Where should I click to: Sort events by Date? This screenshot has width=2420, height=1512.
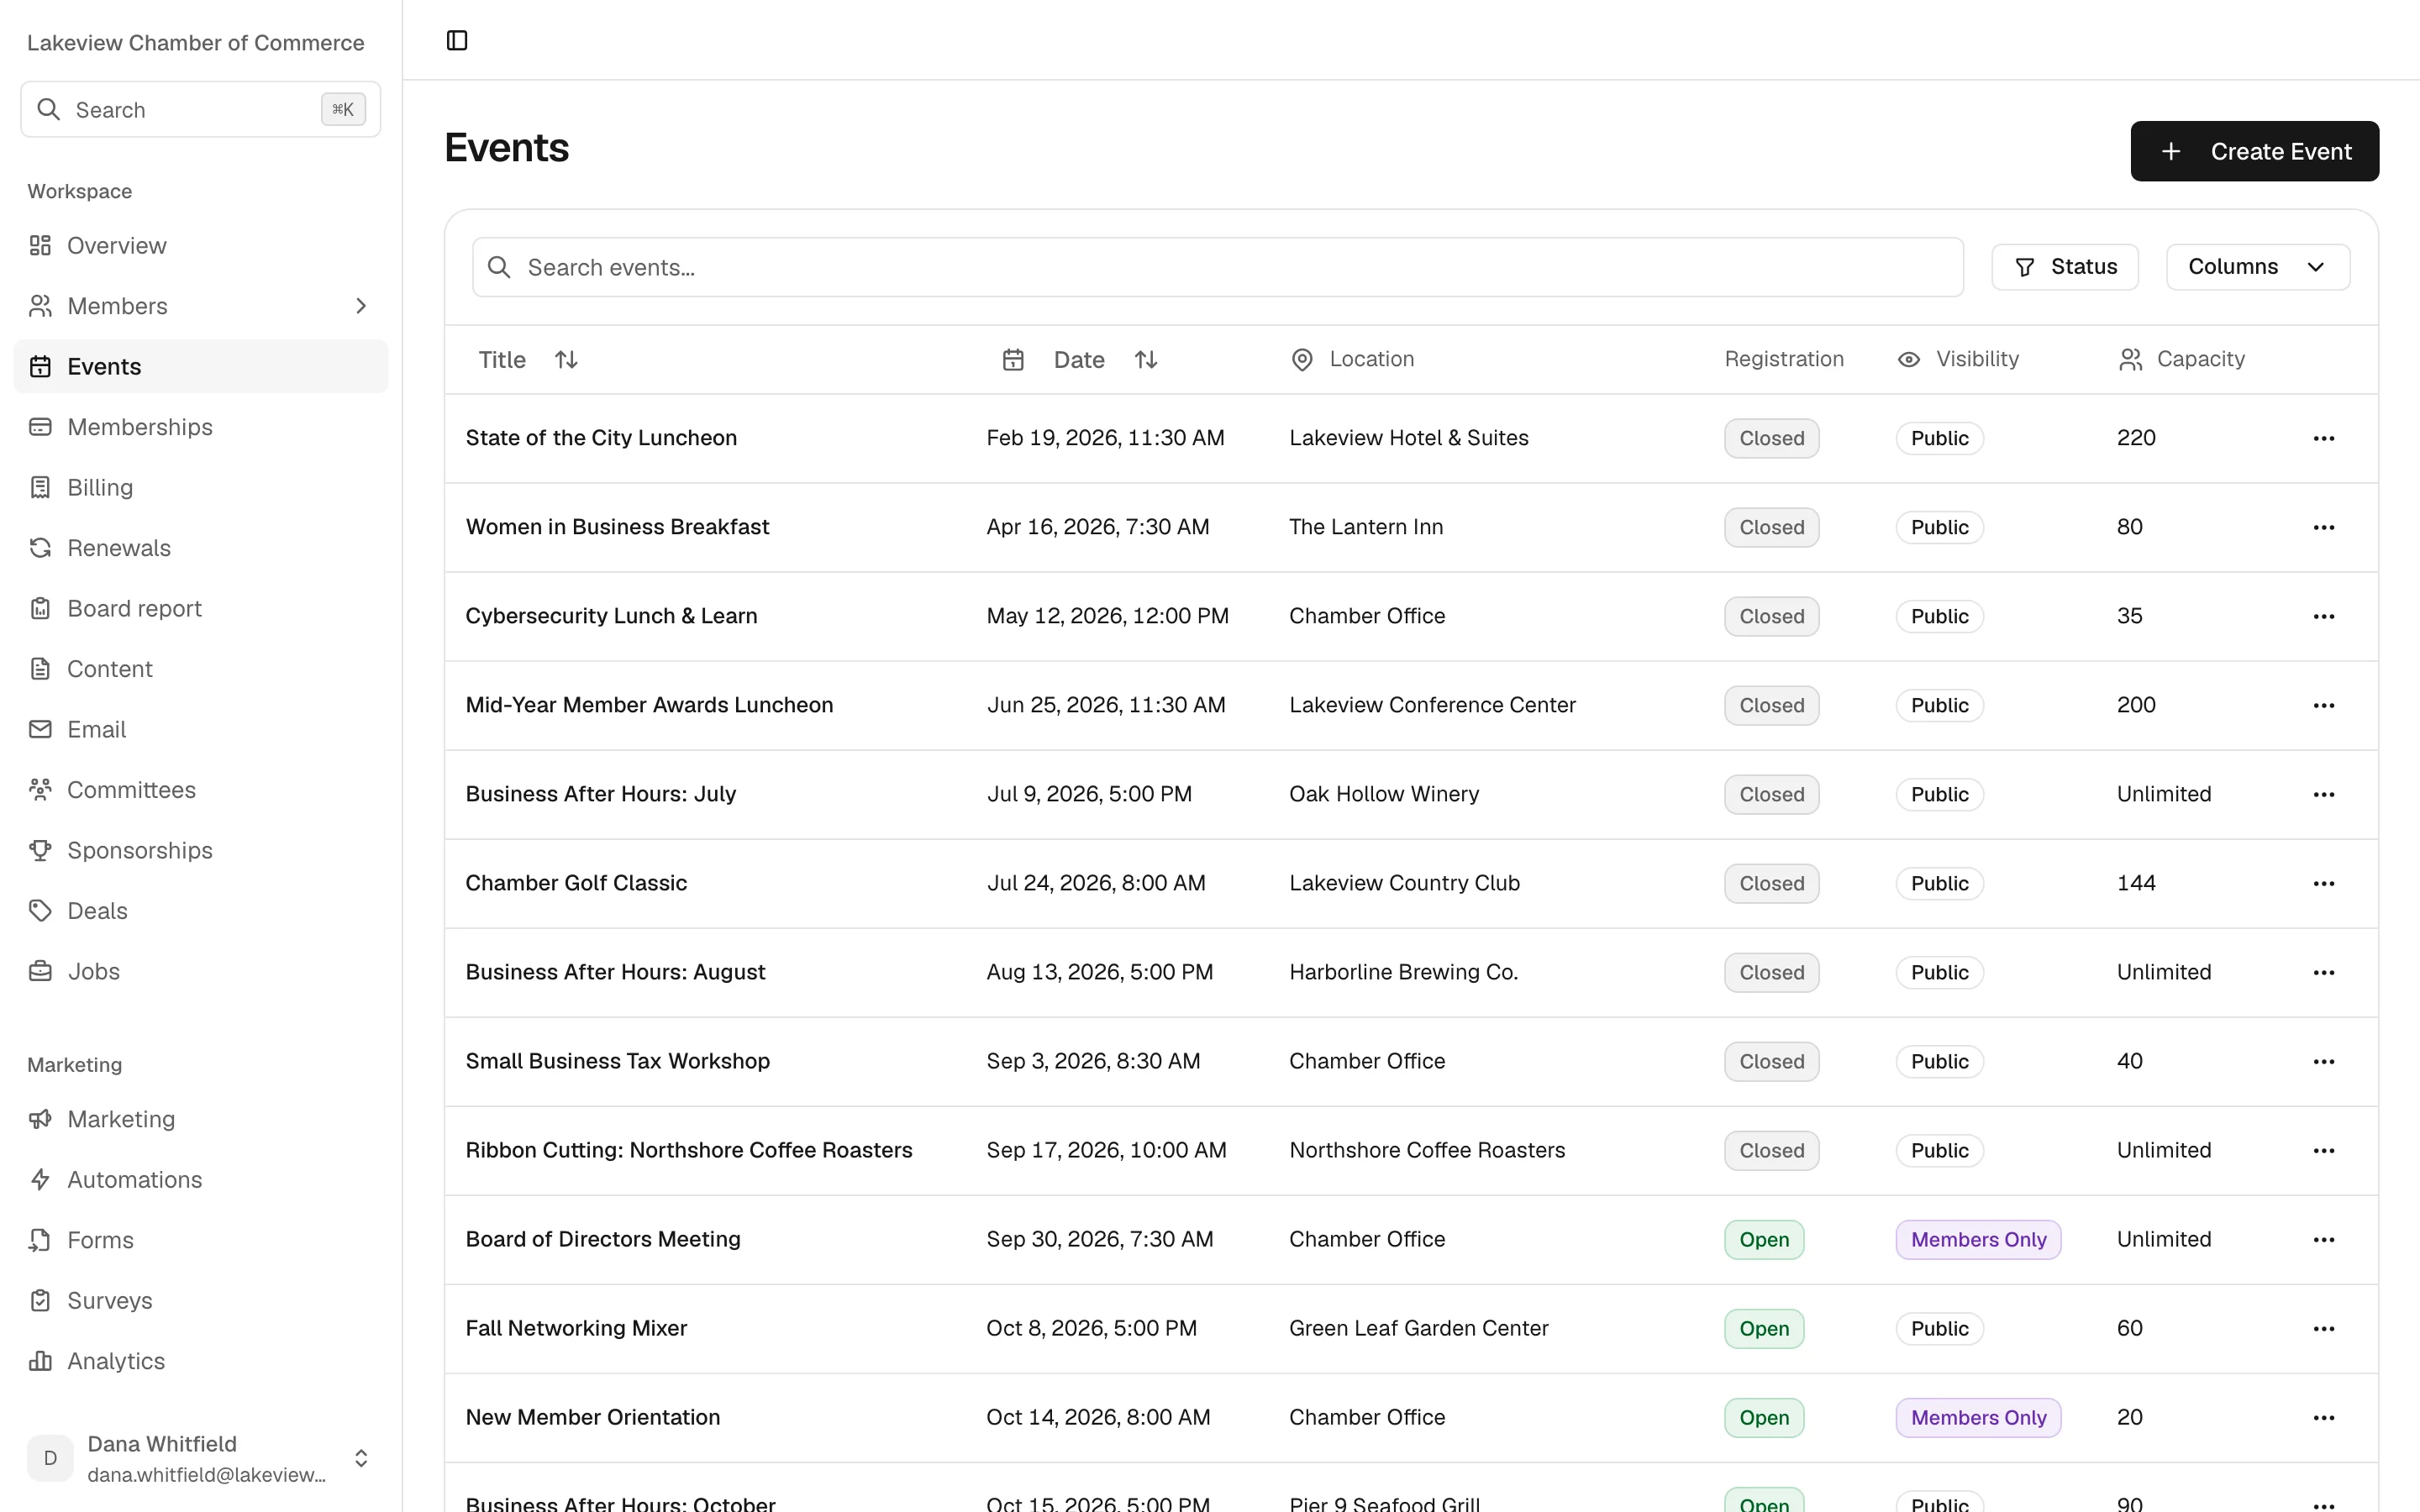(1080, 359)
